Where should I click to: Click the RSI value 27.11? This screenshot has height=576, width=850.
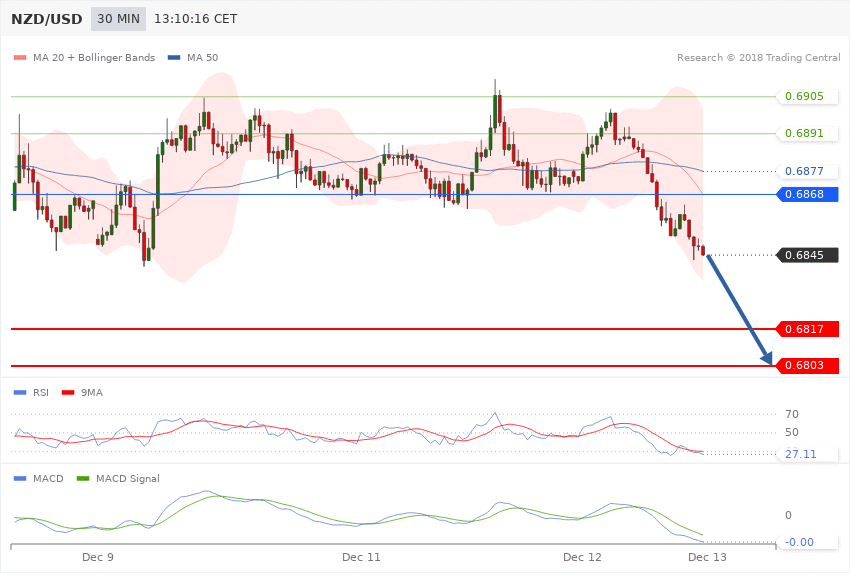coord(801,454)
